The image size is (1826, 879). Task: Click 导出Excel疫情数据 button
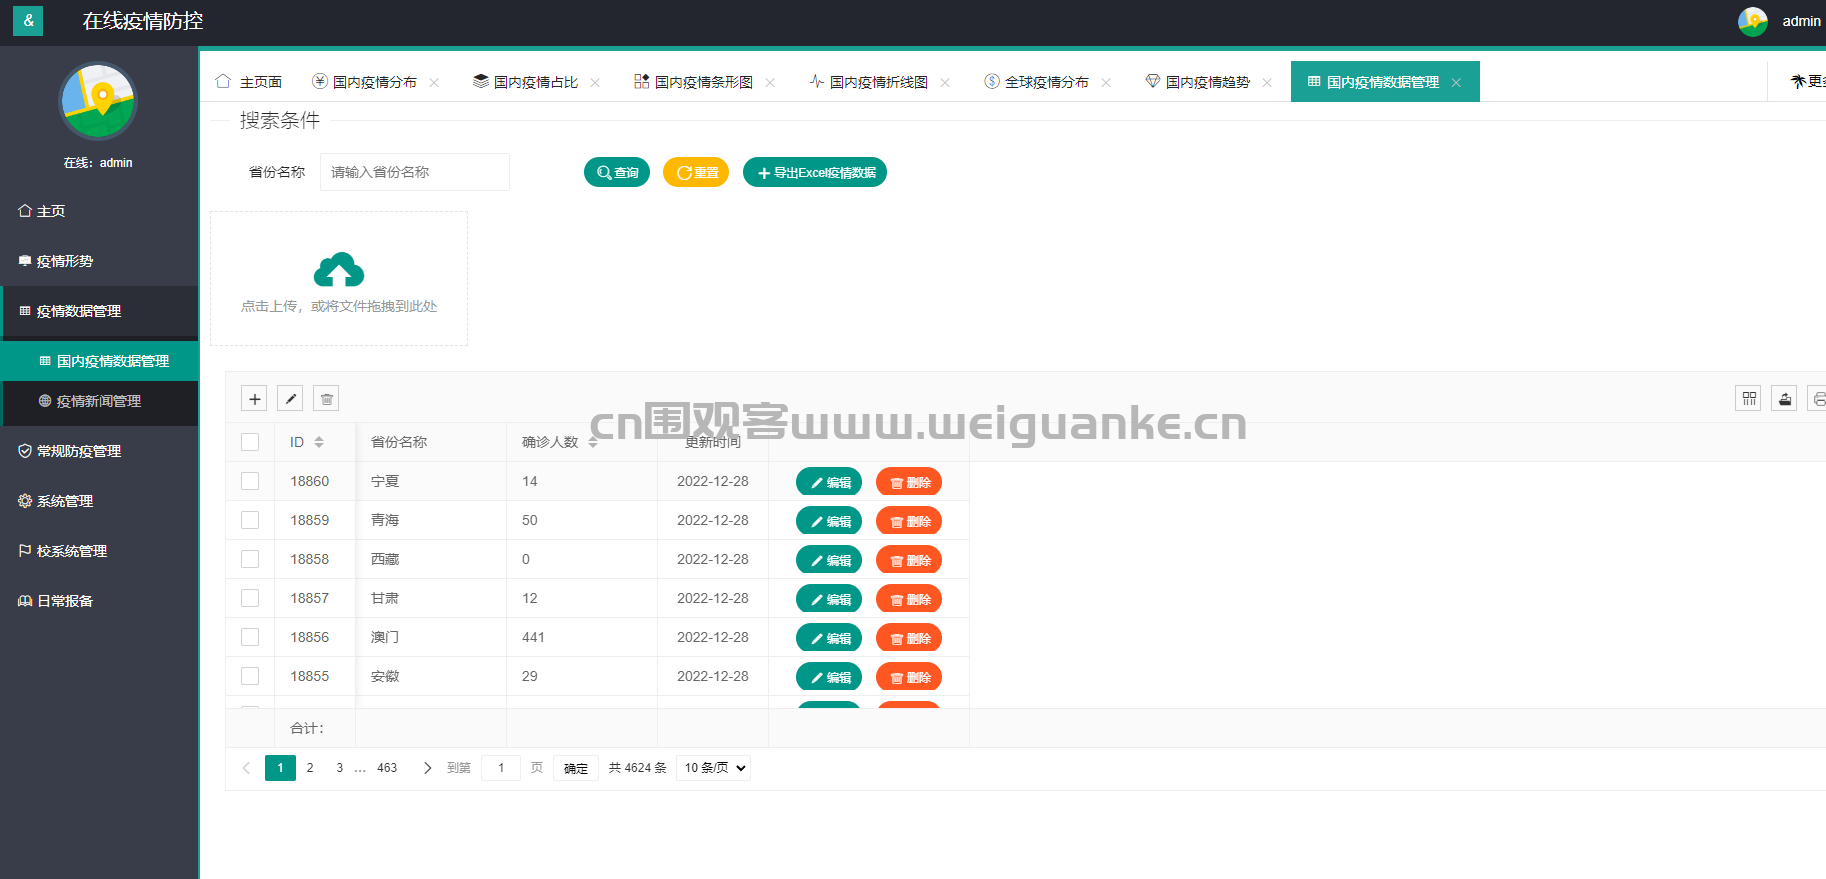coord(815,173)
